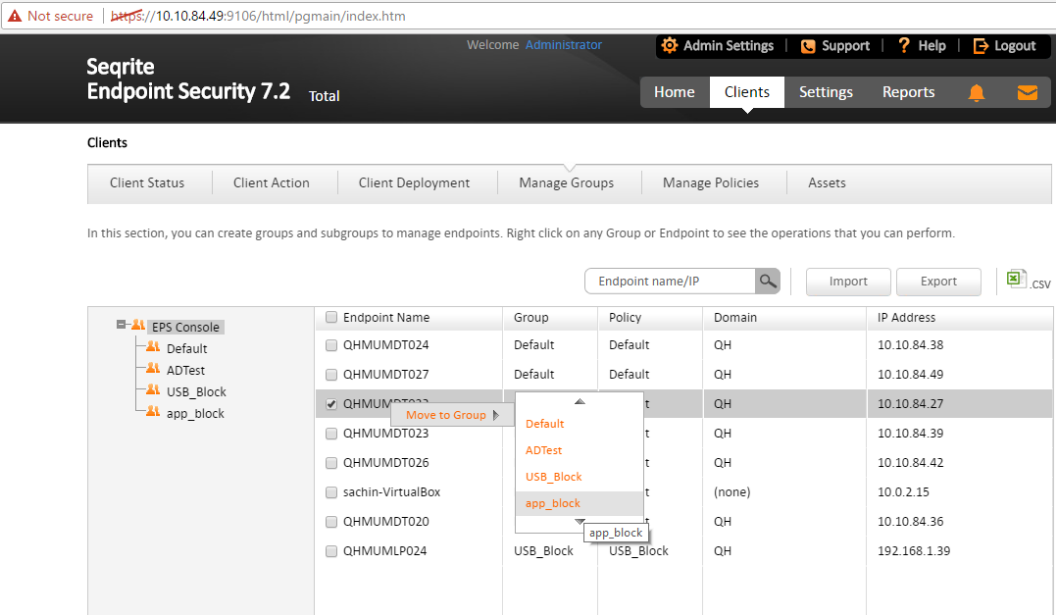Viewport: 1056px width, 615px height.
Task: Click the Domain column header
Action: coord(735,317)
